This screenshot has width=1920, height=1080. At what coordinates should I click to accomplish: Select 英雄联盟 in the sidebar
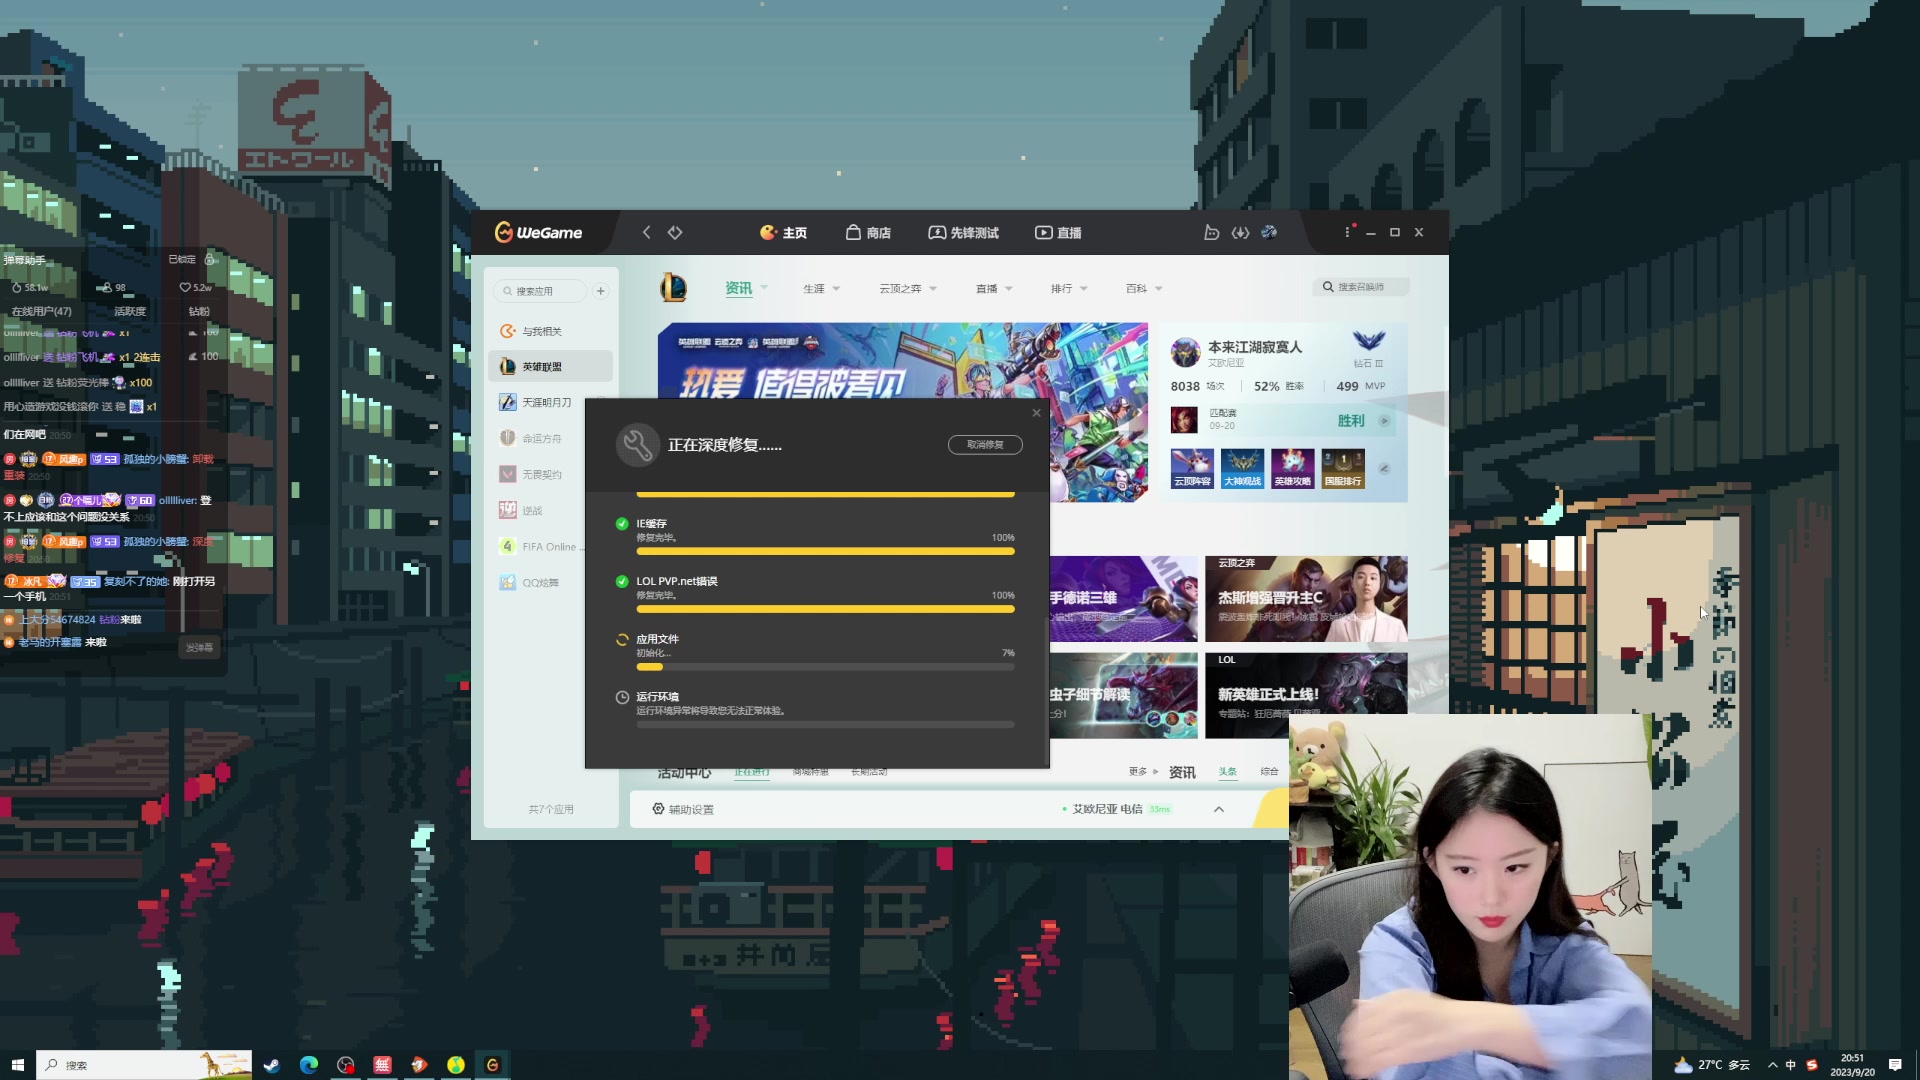[550, 367]
